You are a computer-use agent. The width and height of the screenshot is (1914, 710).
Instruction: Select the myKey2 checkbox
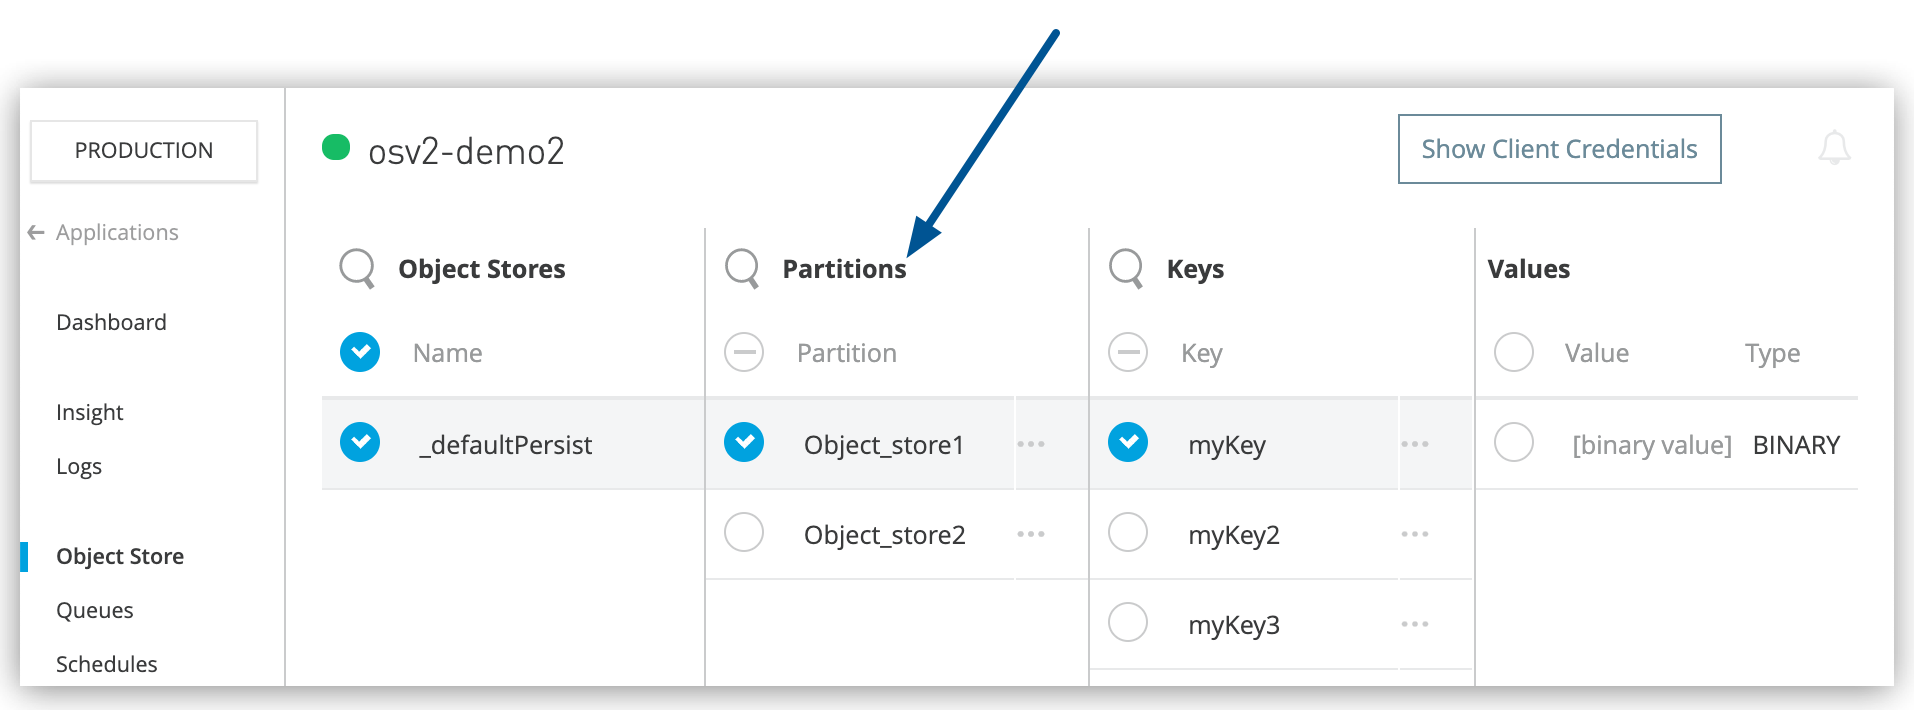pos(1127,533)
